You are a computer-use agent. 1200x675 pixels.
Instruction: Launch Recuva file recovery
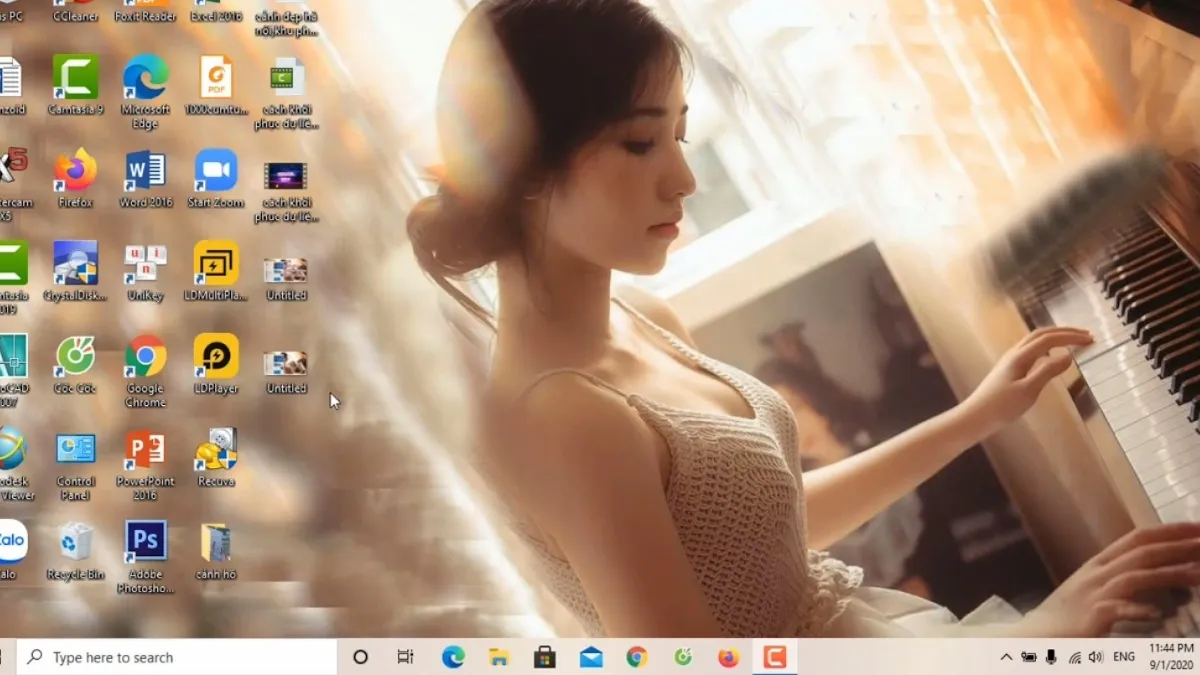pos(216,452)
